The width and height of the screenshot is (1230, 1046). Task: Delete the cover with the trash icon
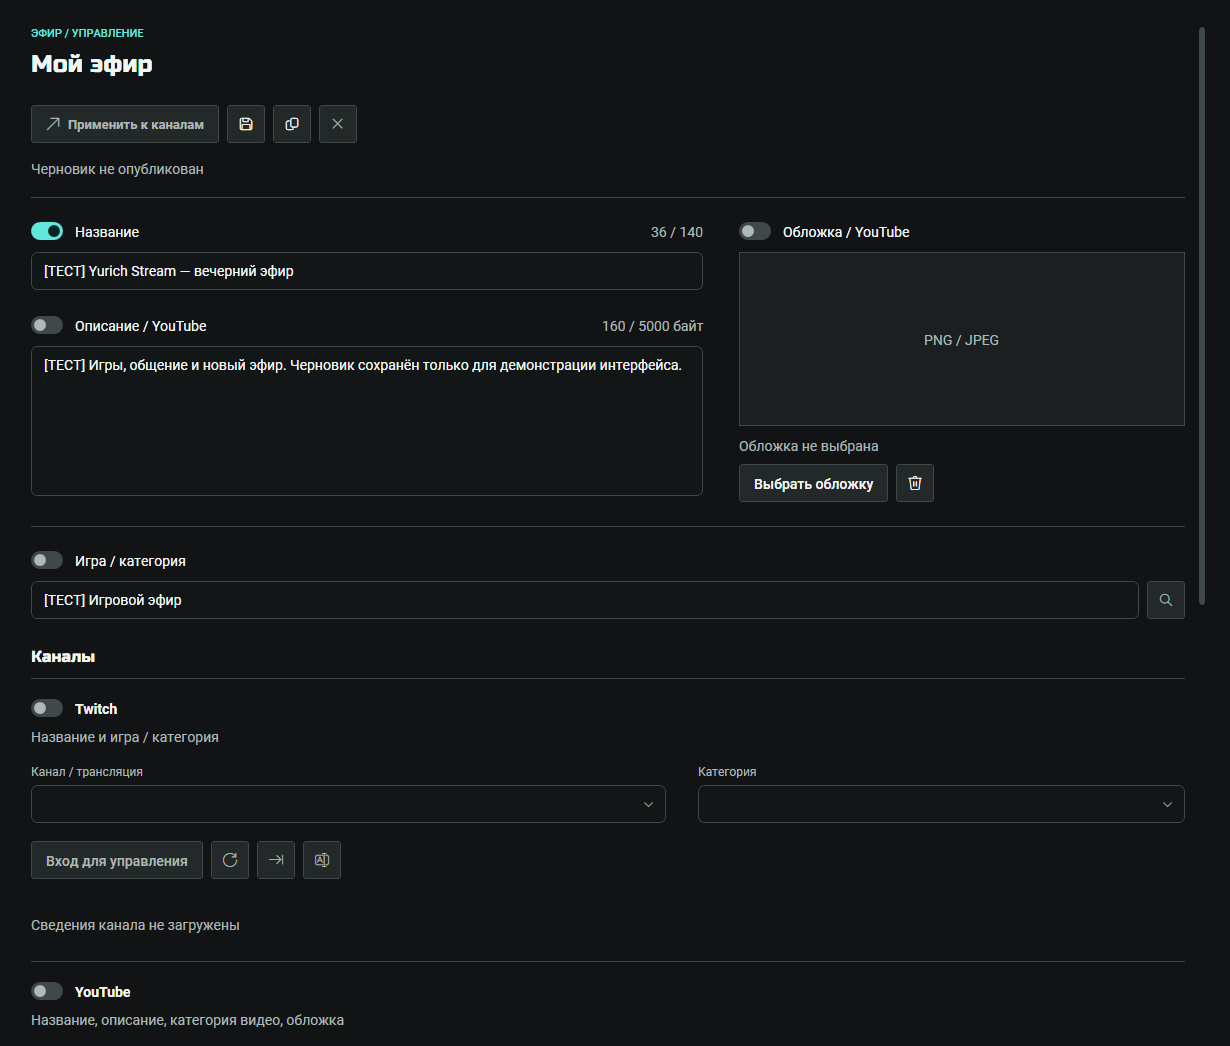tap(915, 483)
